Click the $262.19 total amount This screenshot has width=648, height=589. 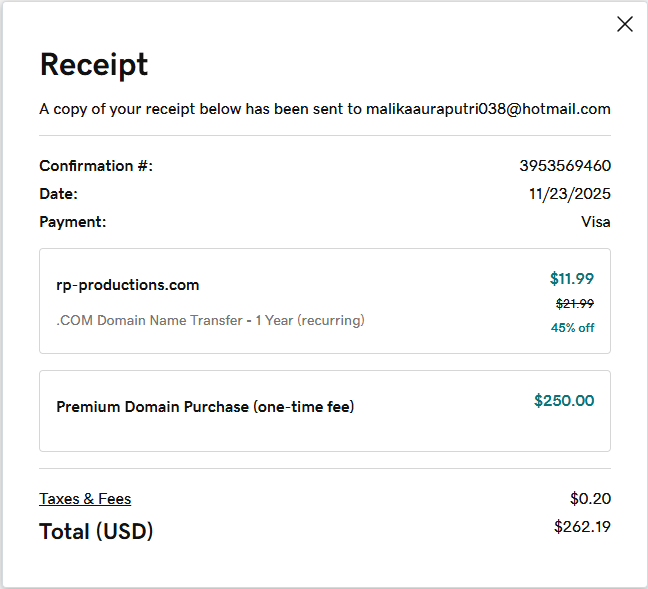coord(582,527)
